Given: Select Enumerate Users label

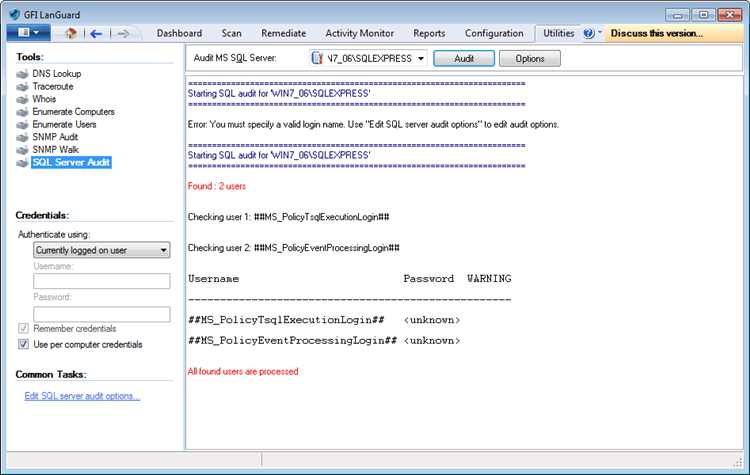Looking at the screenshot, I should click(64, 124).
